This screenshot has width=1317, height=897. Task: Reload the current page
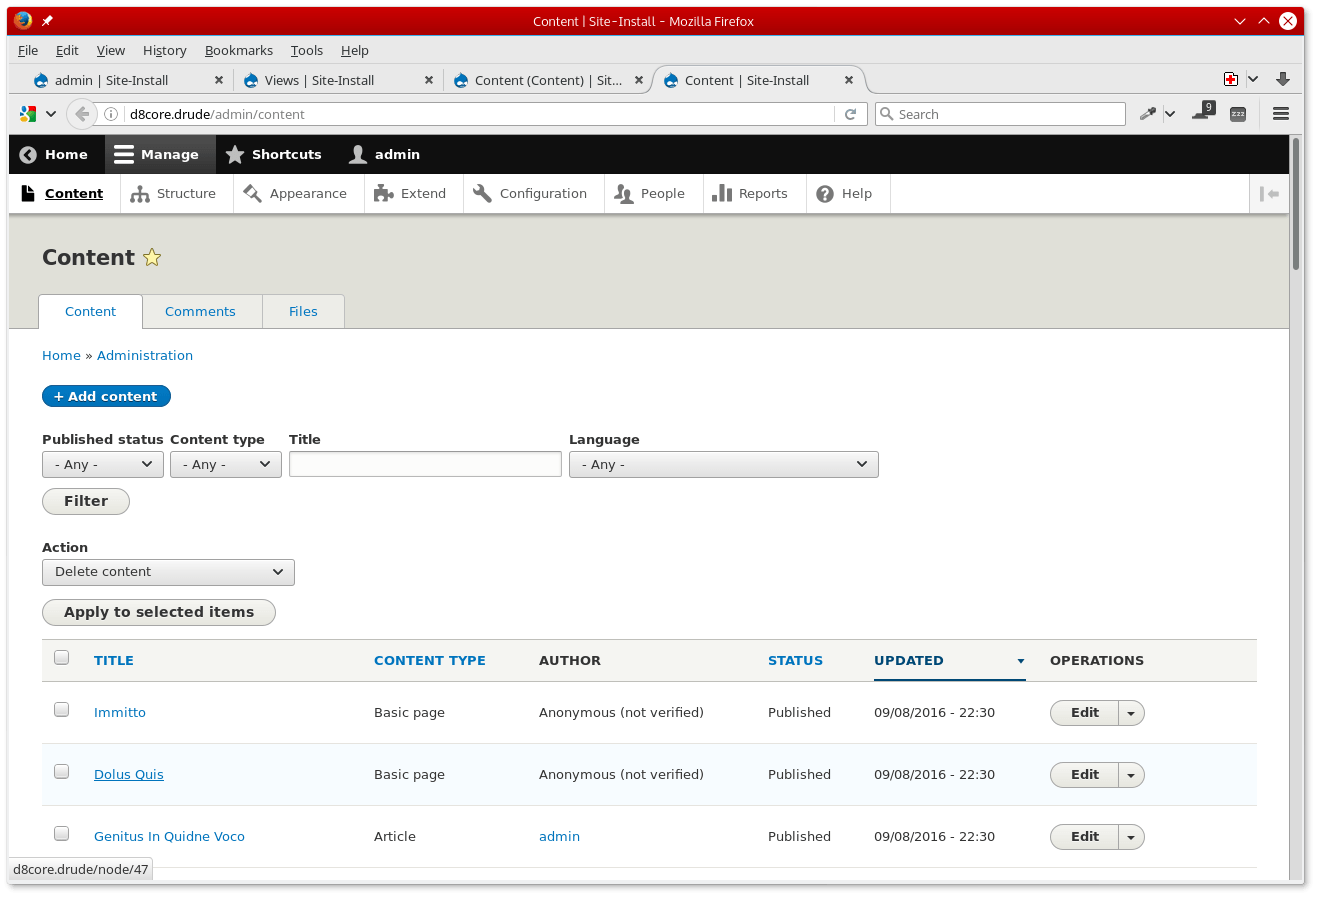tap(850, 114)
